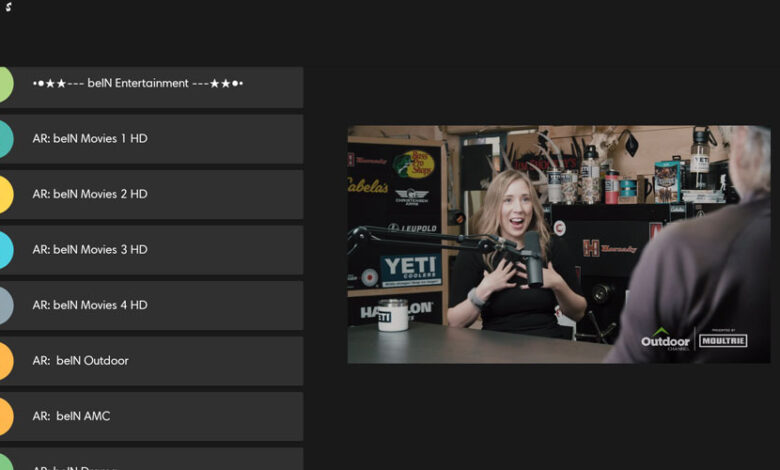Click the app logo in the top-left corner
780x470 pixels.
click(9, 7)
